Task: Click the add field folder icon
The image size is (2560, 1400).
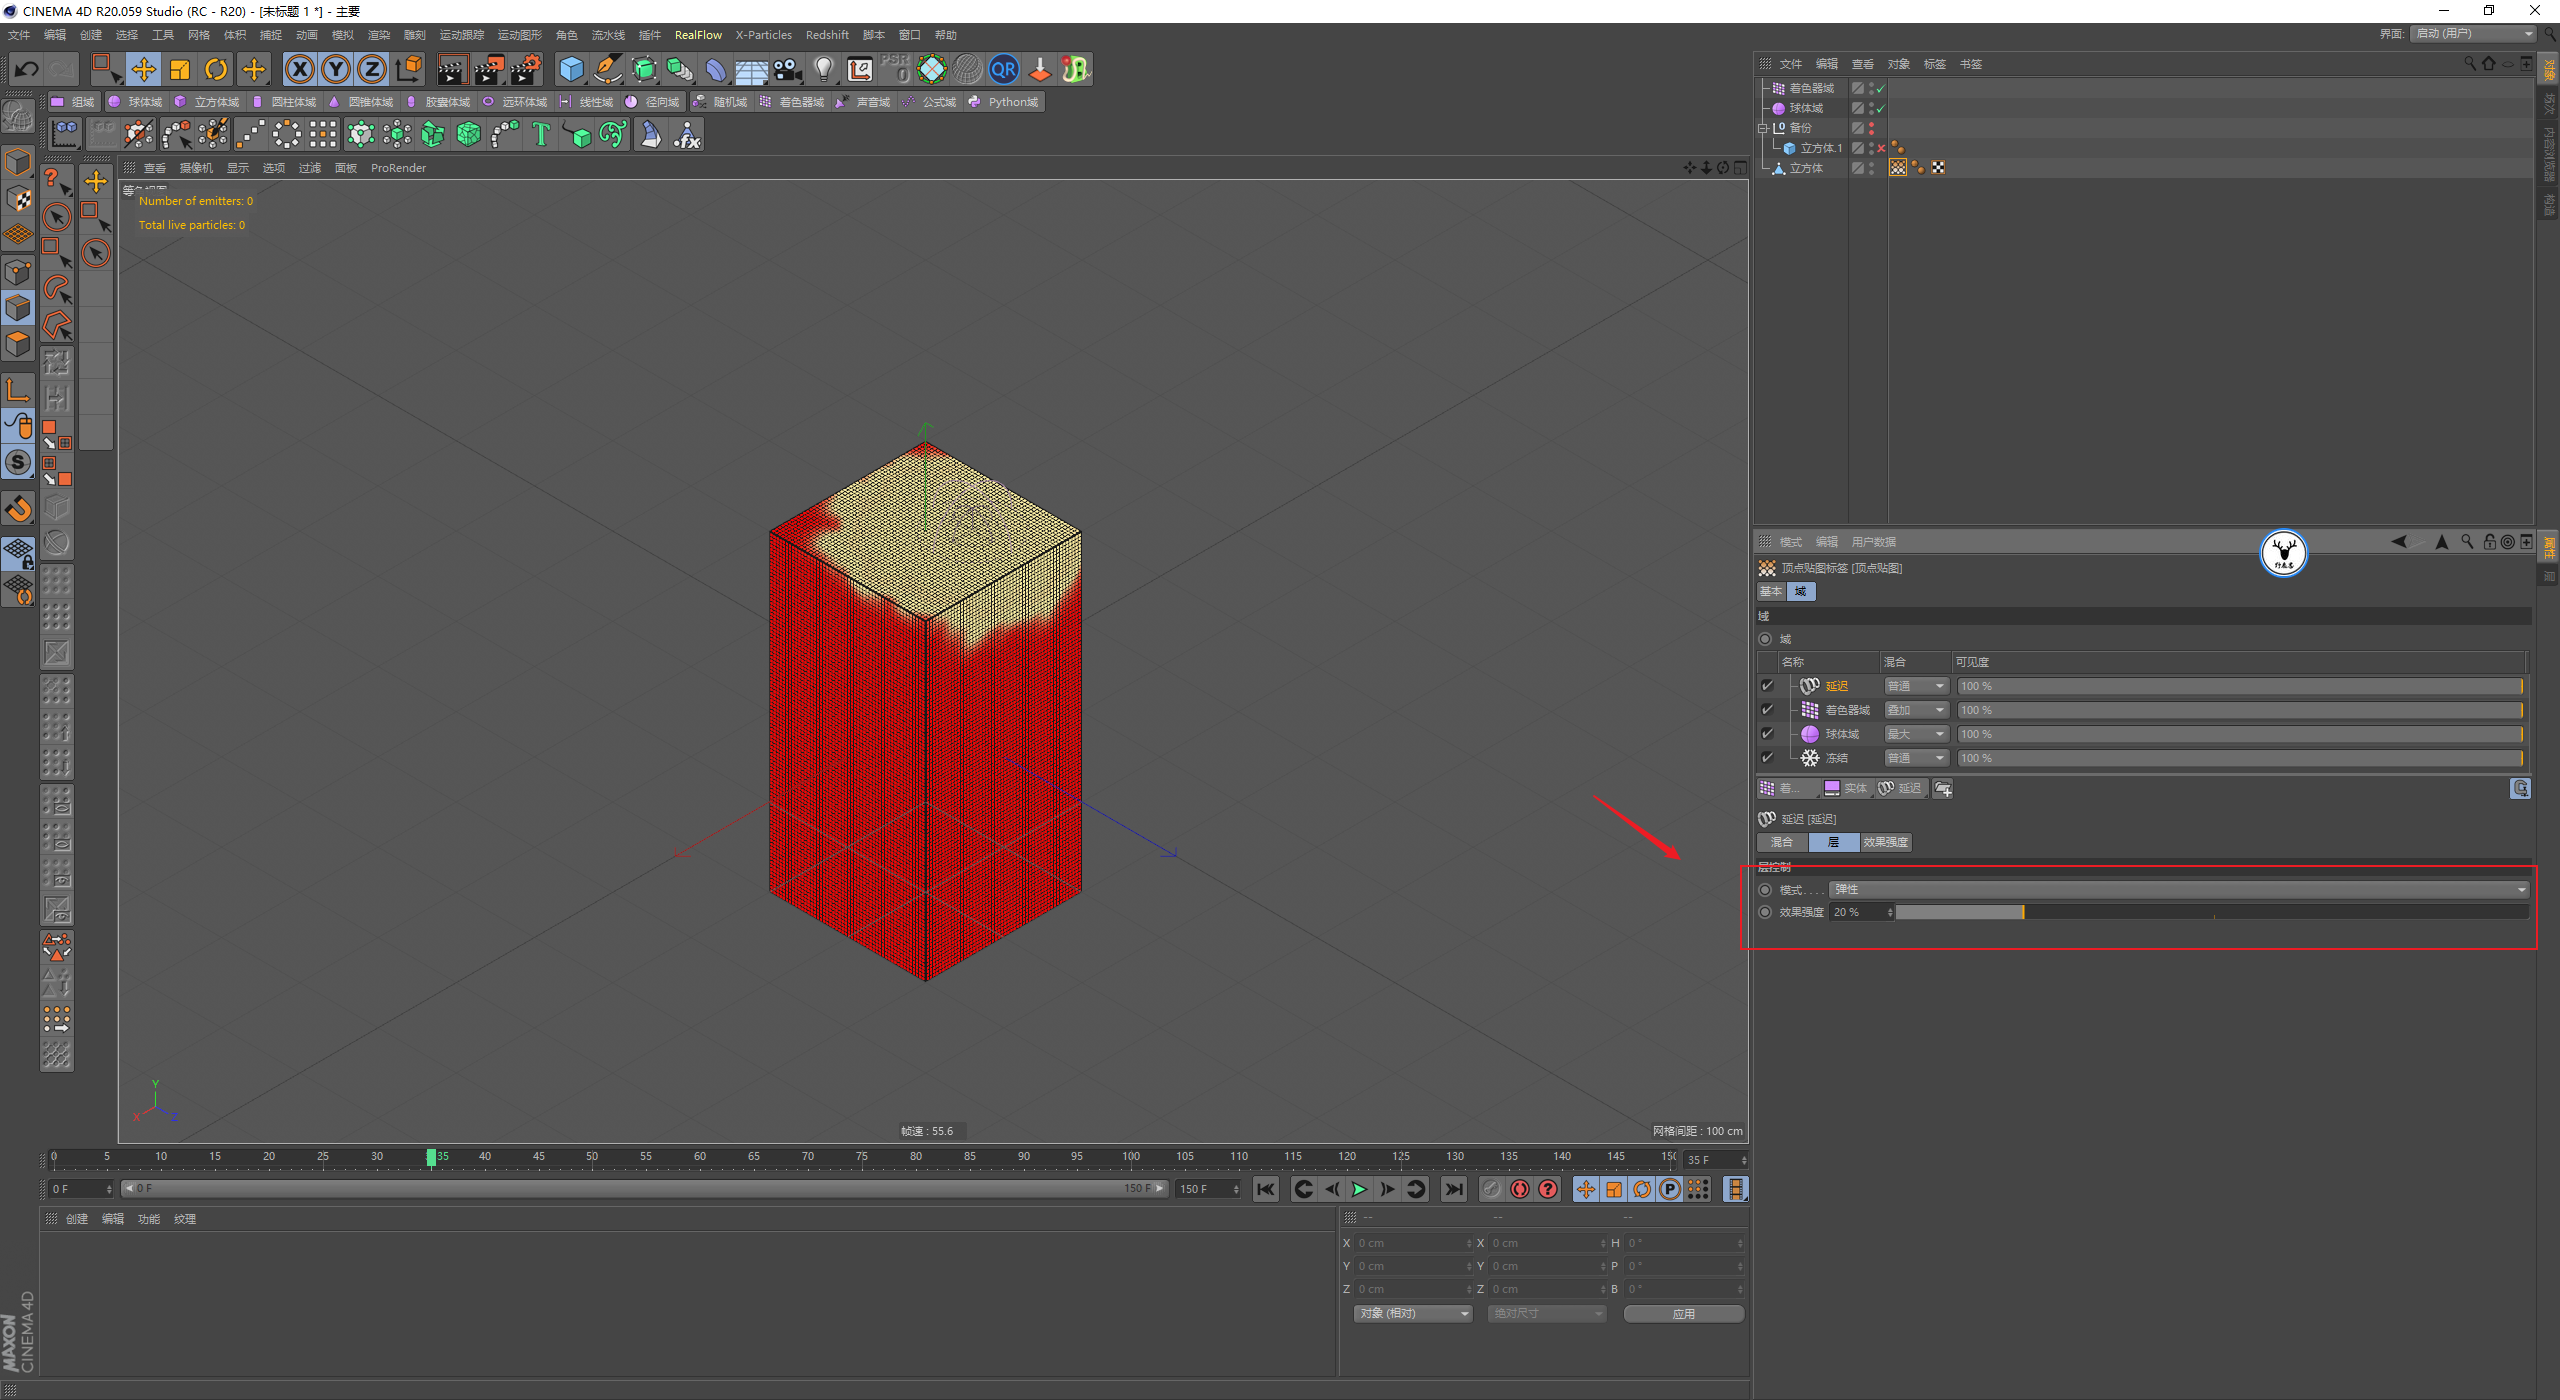Action: [1942, 789]
